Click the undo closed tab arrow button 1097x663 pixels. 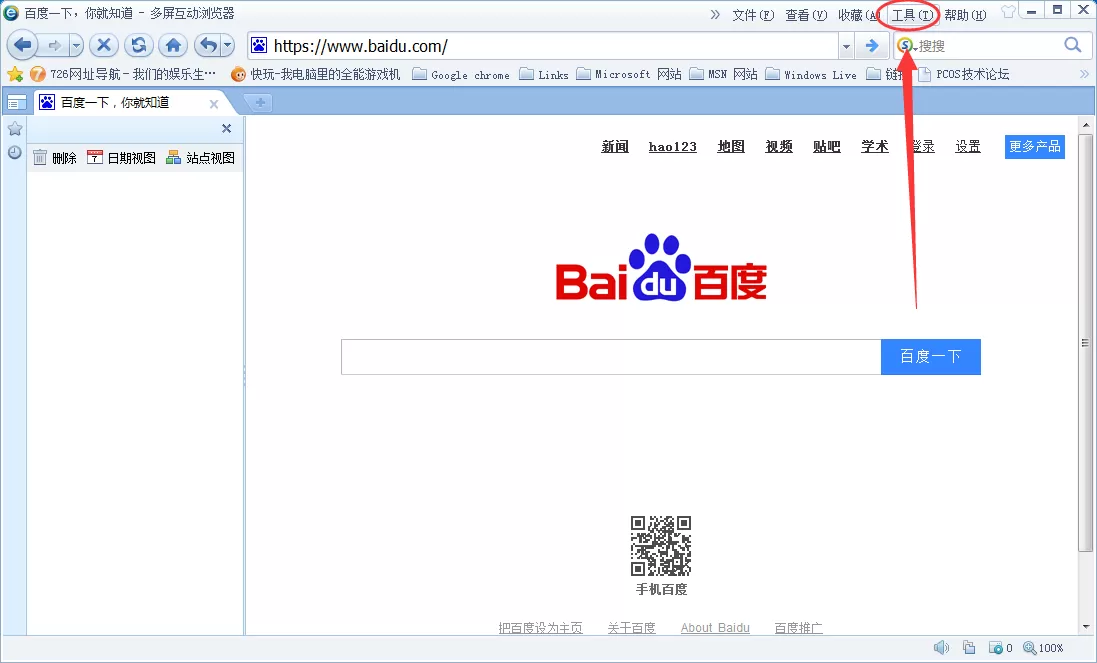tap(208, 45)
